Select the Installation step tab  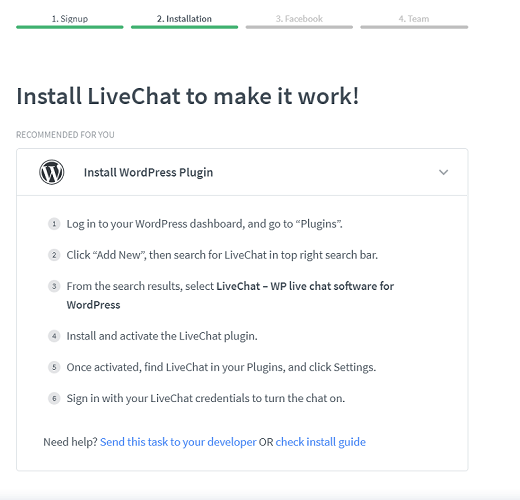pos(184,19)
